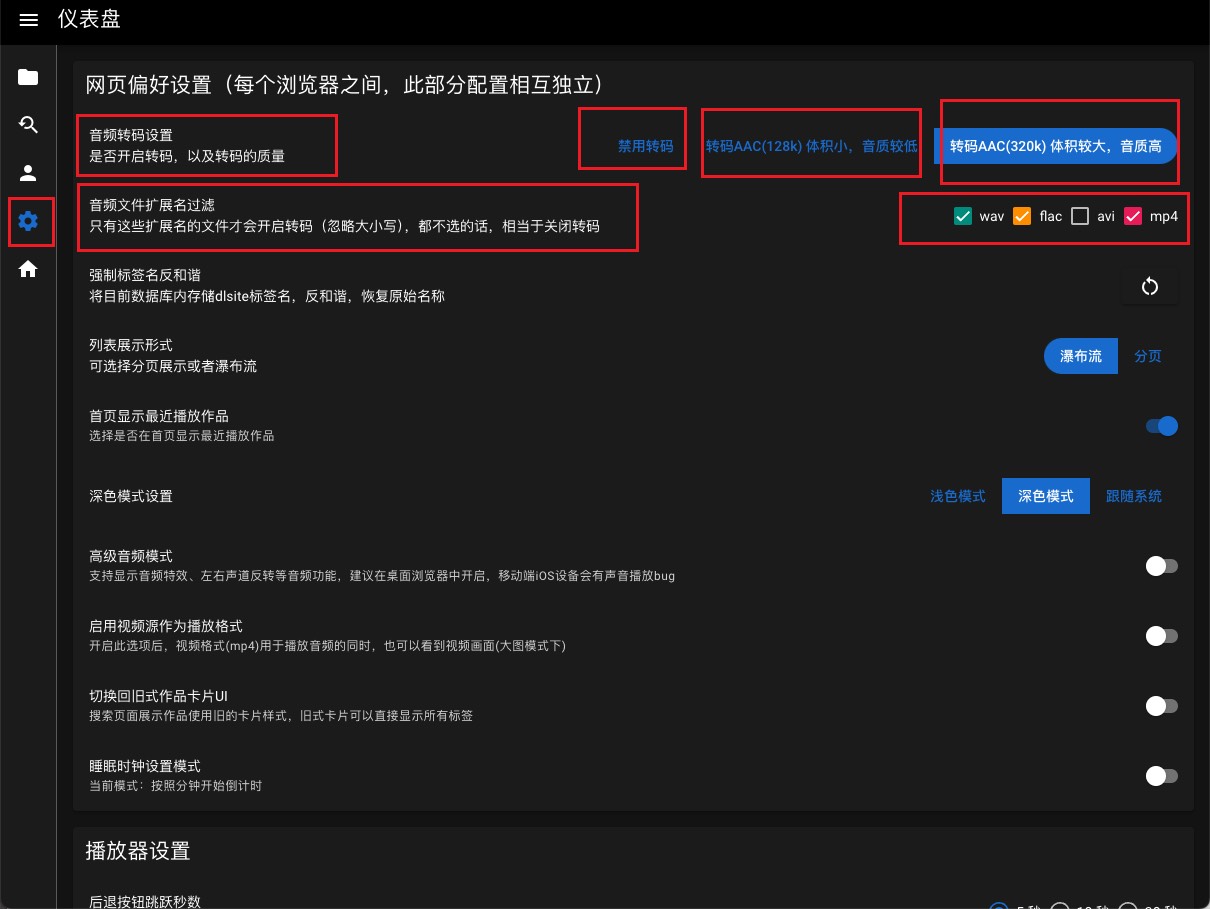Open the folder icon in sidebar
Screen dimensions: 1210x909
[x=28, y=77]
